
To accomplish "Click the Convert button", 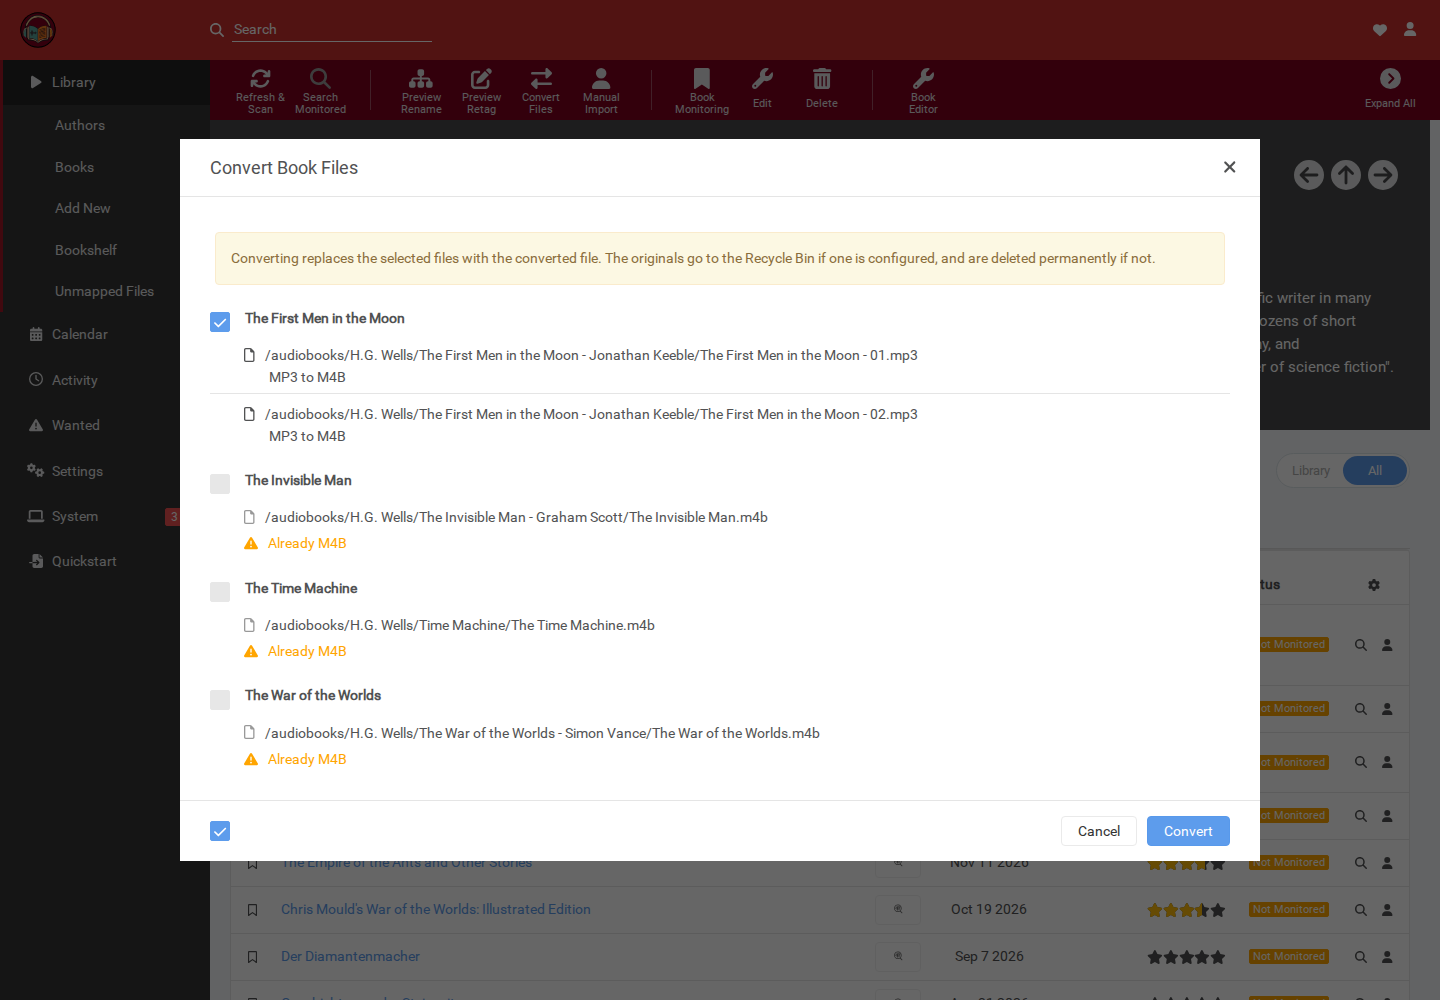I will point(1188,831).
